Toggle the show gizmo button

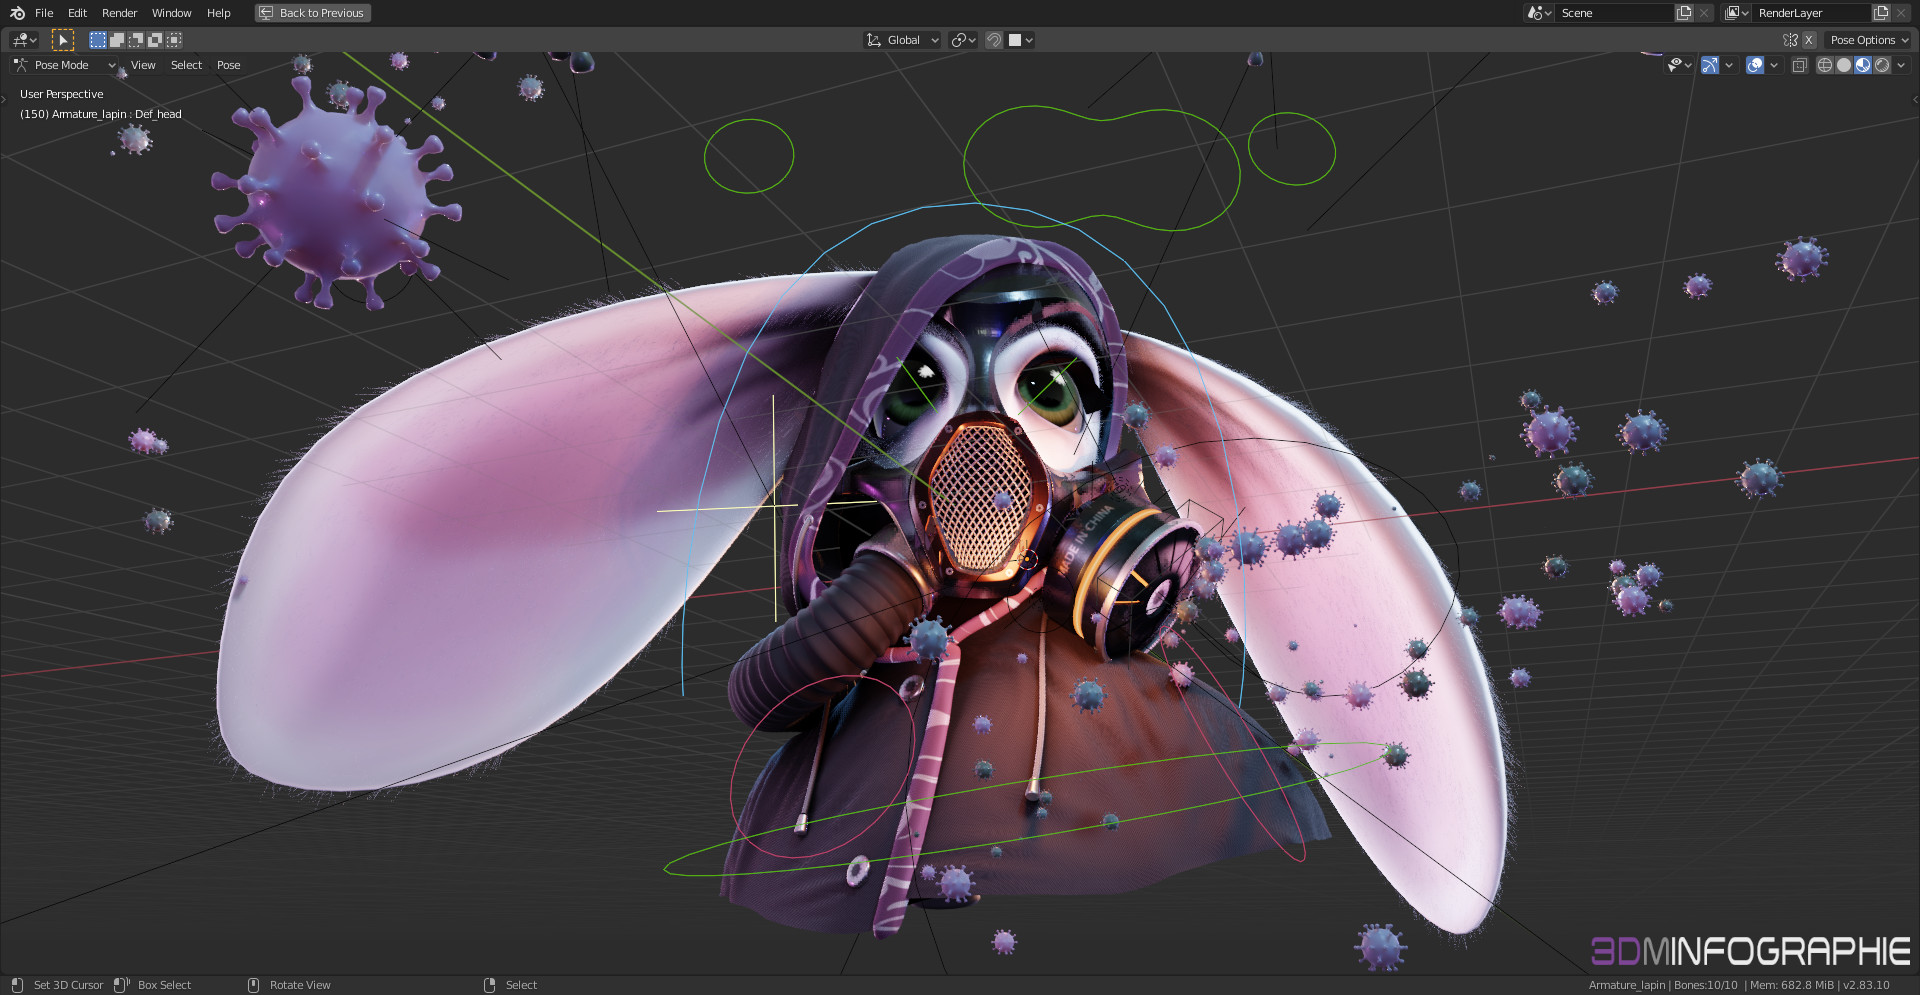pyautogui.click(x=1710, y=65)
